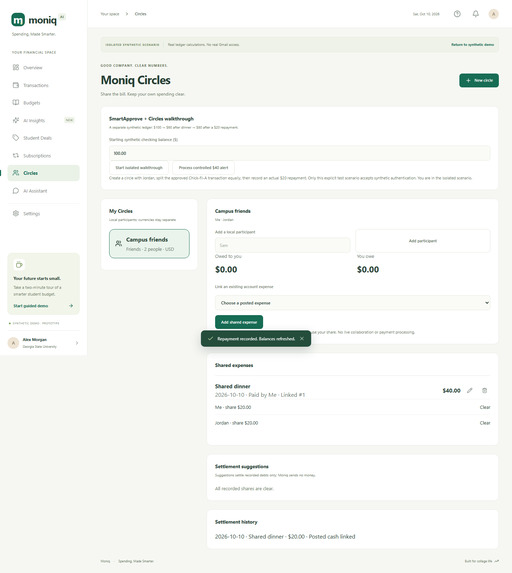Screen dimensions: 512x573
Task: Click the AI Assistant chat bubble icon
Action: [16, 191]
